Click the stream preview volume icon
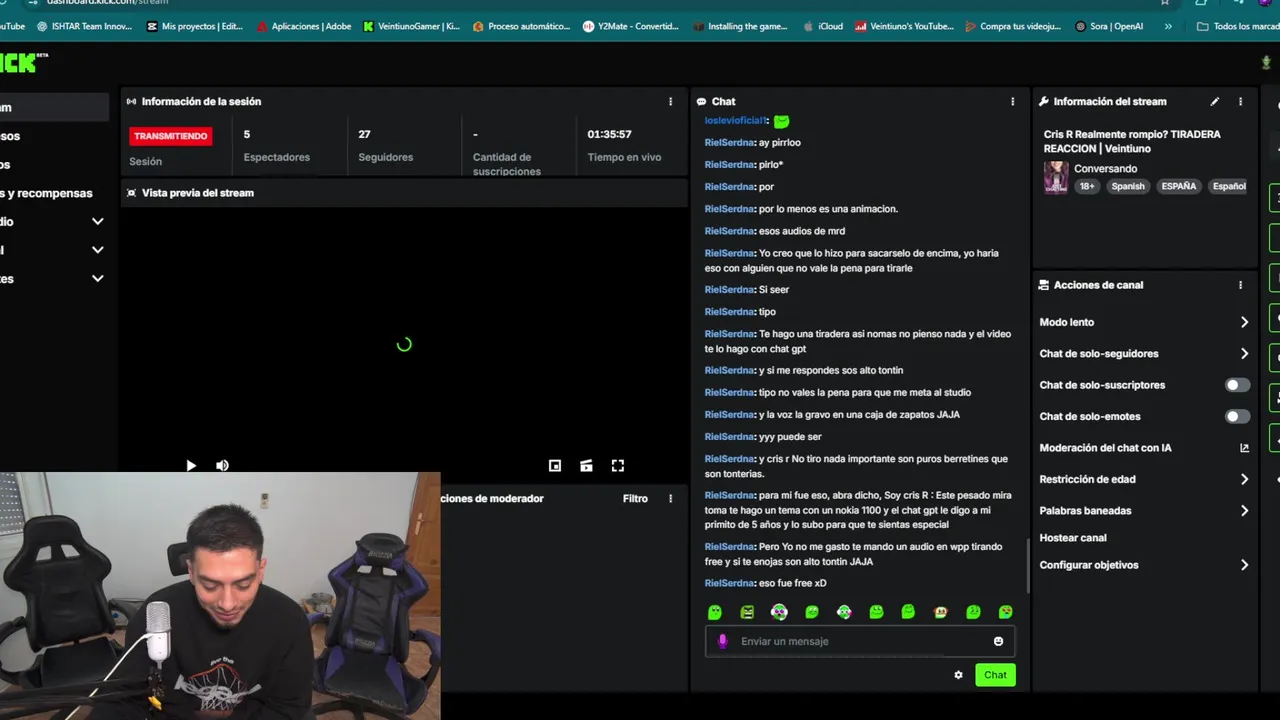This screenshot has height=720, width=1280. [222, 465]
